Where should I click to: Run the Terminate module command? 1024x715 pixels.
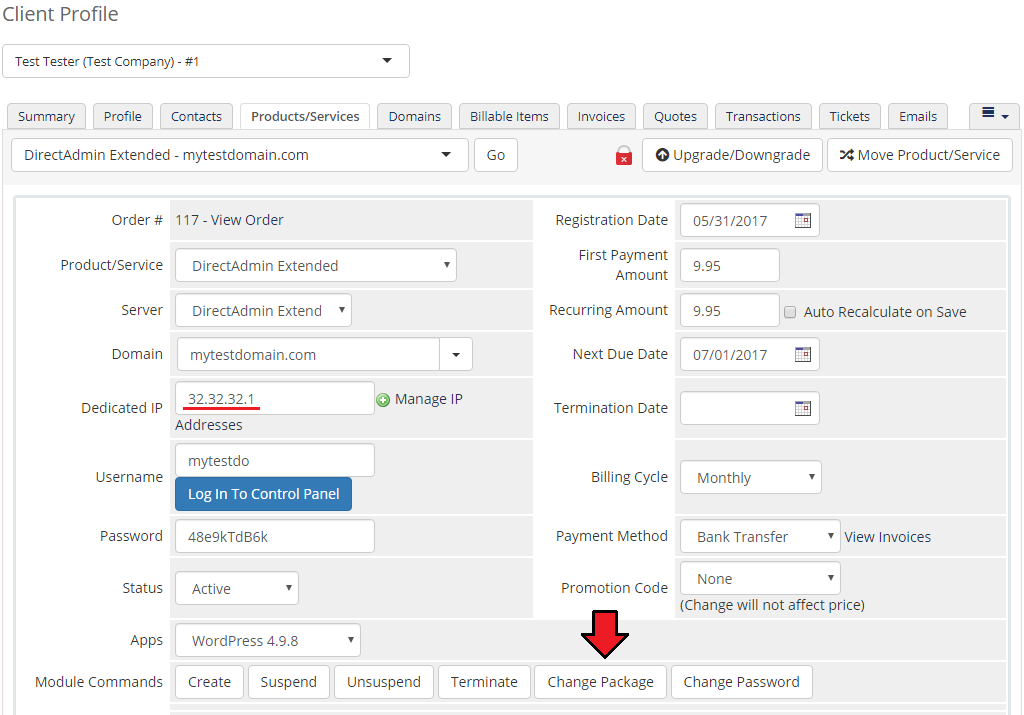[x=484, y=682]
